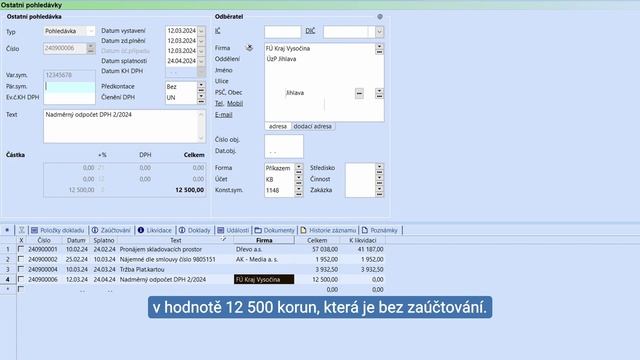The image size is (640, 360).
Task: Expand the Středisko list button
Action: tap(380, 168)
